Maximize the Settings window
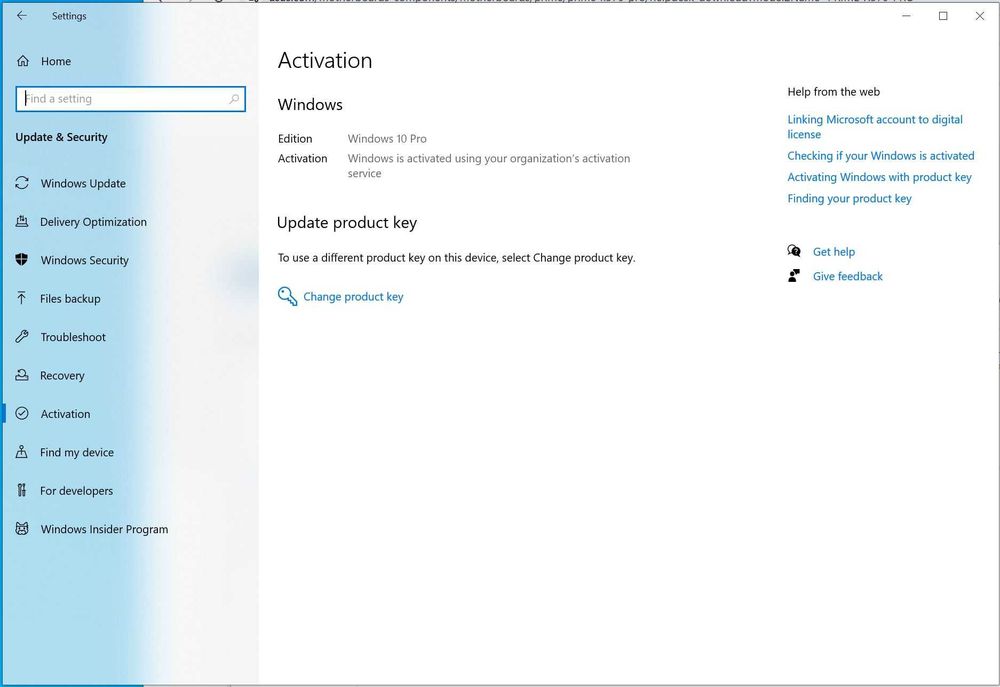Screen dimensions: 1000x687 point(943,15)
